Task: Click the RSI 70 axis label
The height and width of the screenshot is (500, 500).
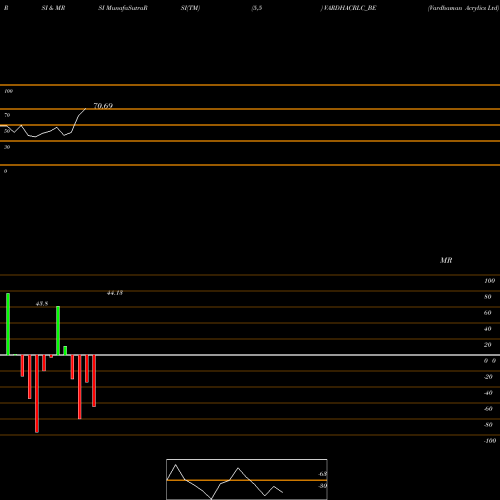Action: pos(7,115)
